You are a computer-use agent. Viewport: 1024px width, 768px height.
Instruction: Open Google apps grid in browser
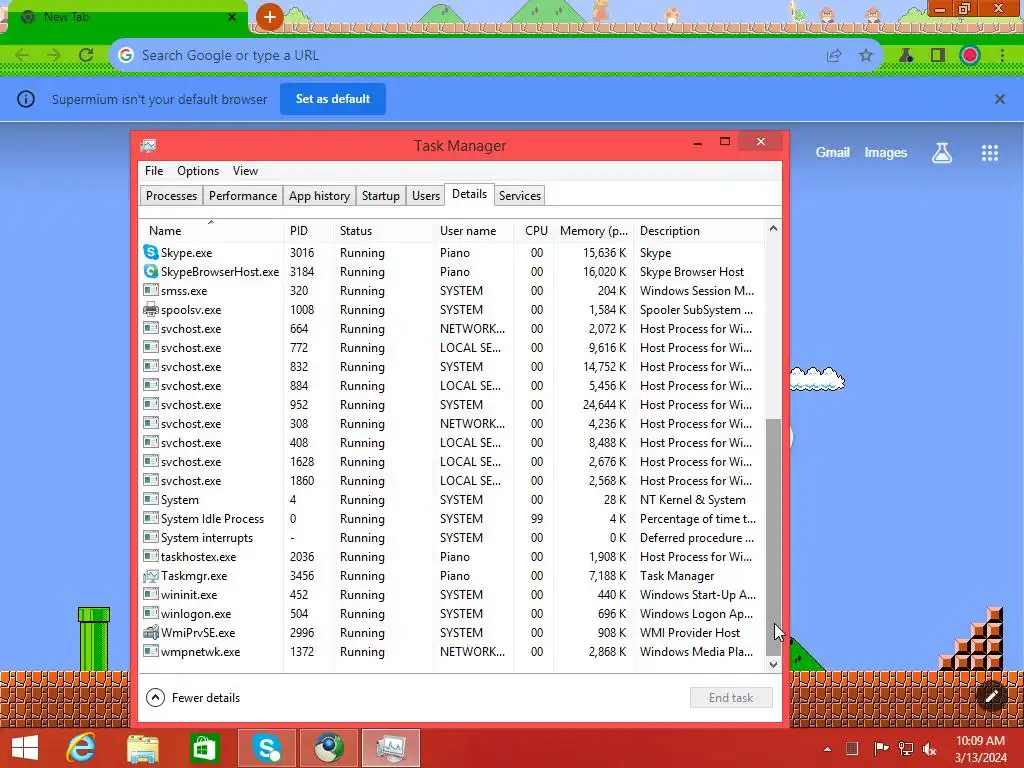click(989, 153)
